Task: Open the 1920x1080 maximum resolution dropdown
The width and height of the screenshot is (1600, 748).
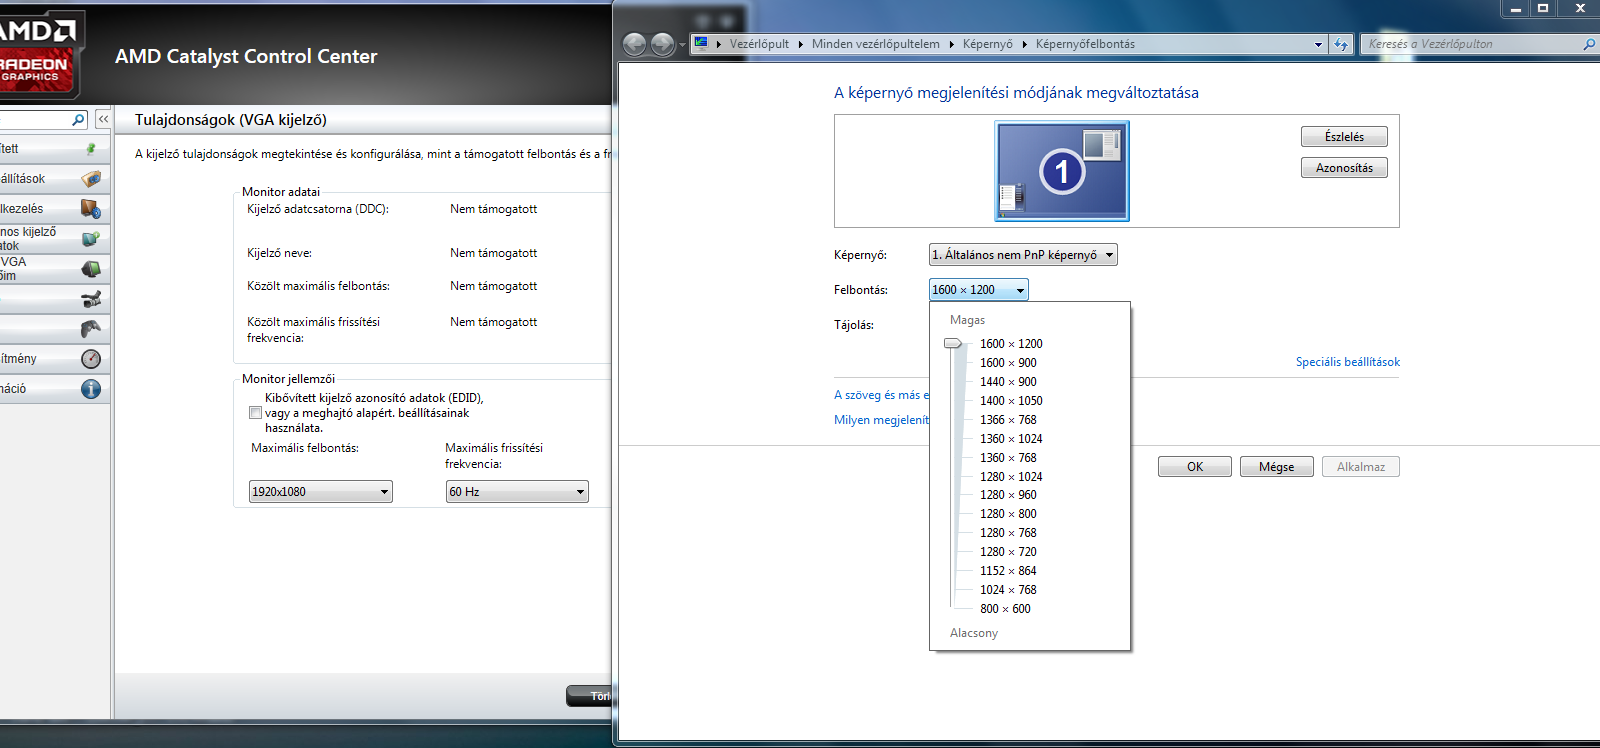Action: (x=320, y=492)
